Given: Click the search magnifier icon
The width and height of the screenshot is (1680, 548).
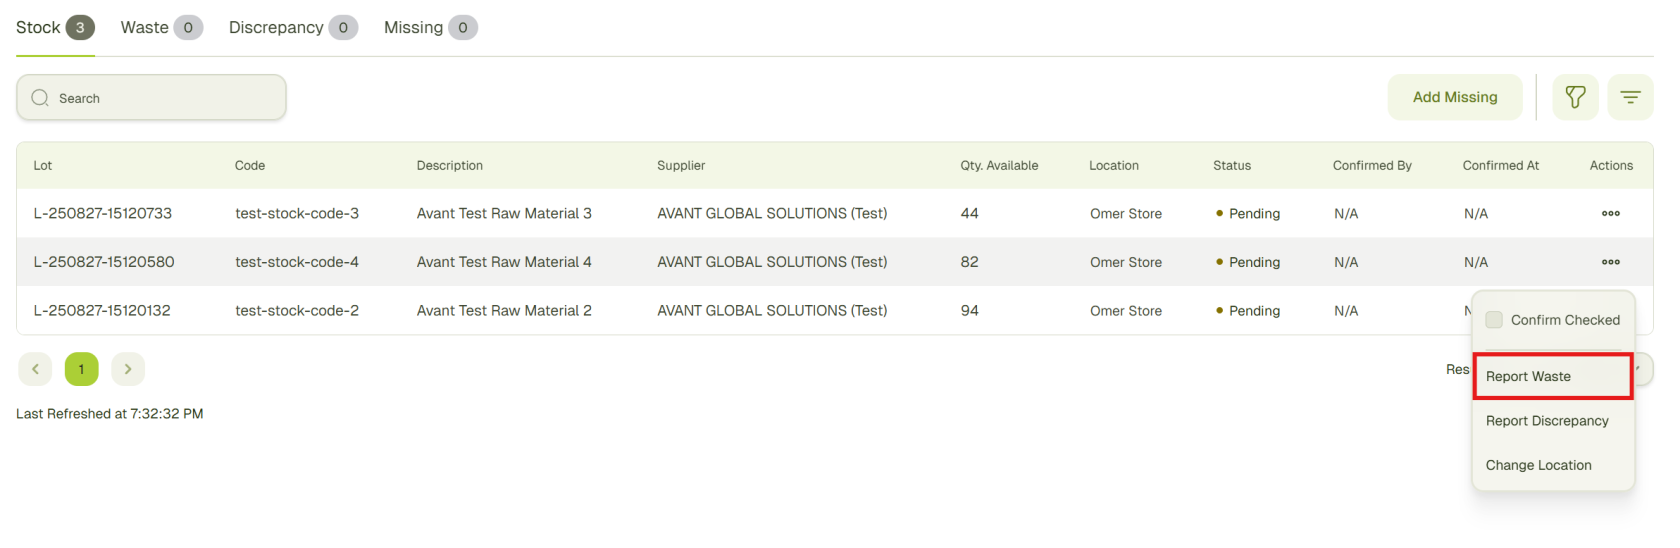Looking at the screenshot, I should coord(40,98).
